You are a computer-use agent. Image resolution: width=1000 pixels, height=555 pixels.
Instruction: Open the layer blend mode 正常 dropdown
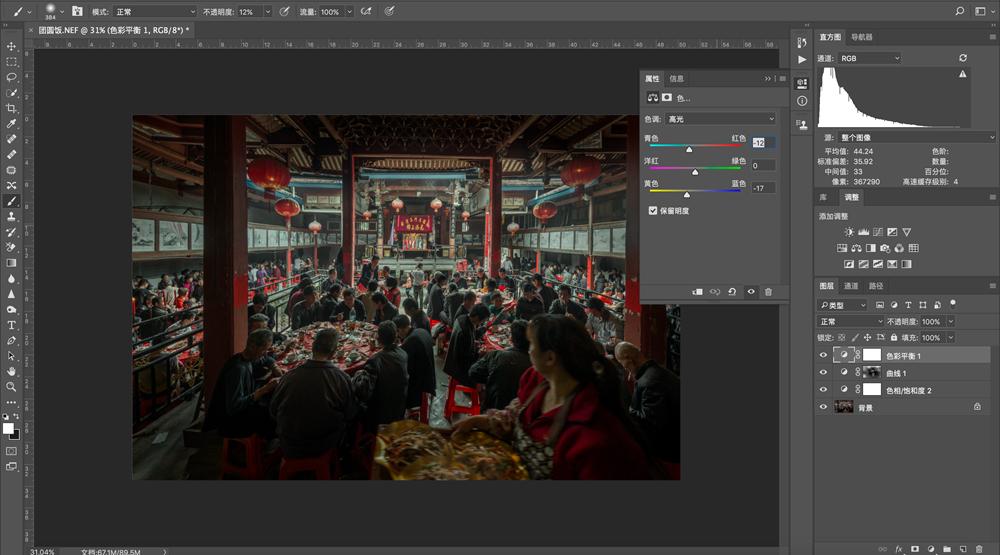click(850, 322)
